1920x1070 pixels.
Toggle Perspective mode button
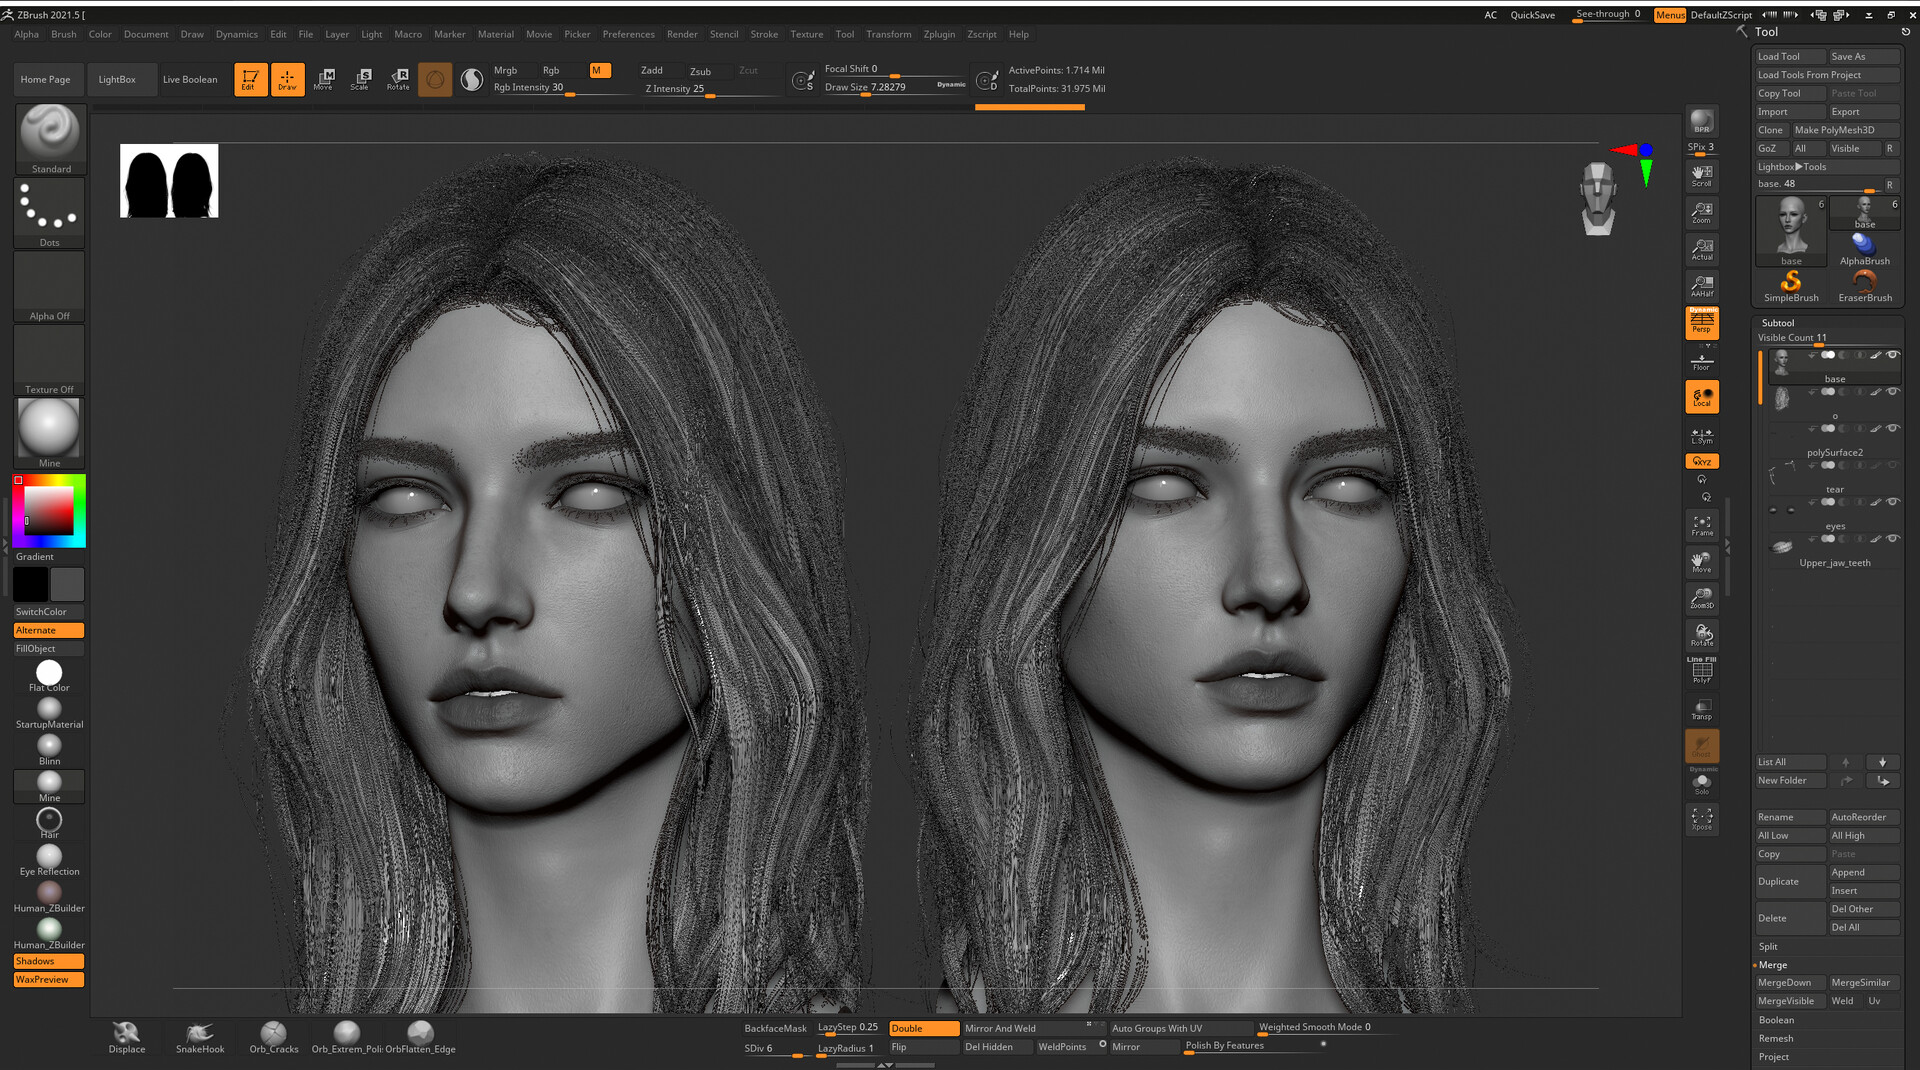coord(1701,323)
